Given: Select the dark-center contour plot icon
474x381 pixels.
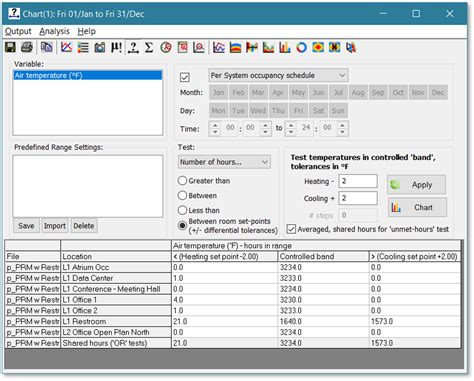Looking at the screenshot, I should click(335, 47).
